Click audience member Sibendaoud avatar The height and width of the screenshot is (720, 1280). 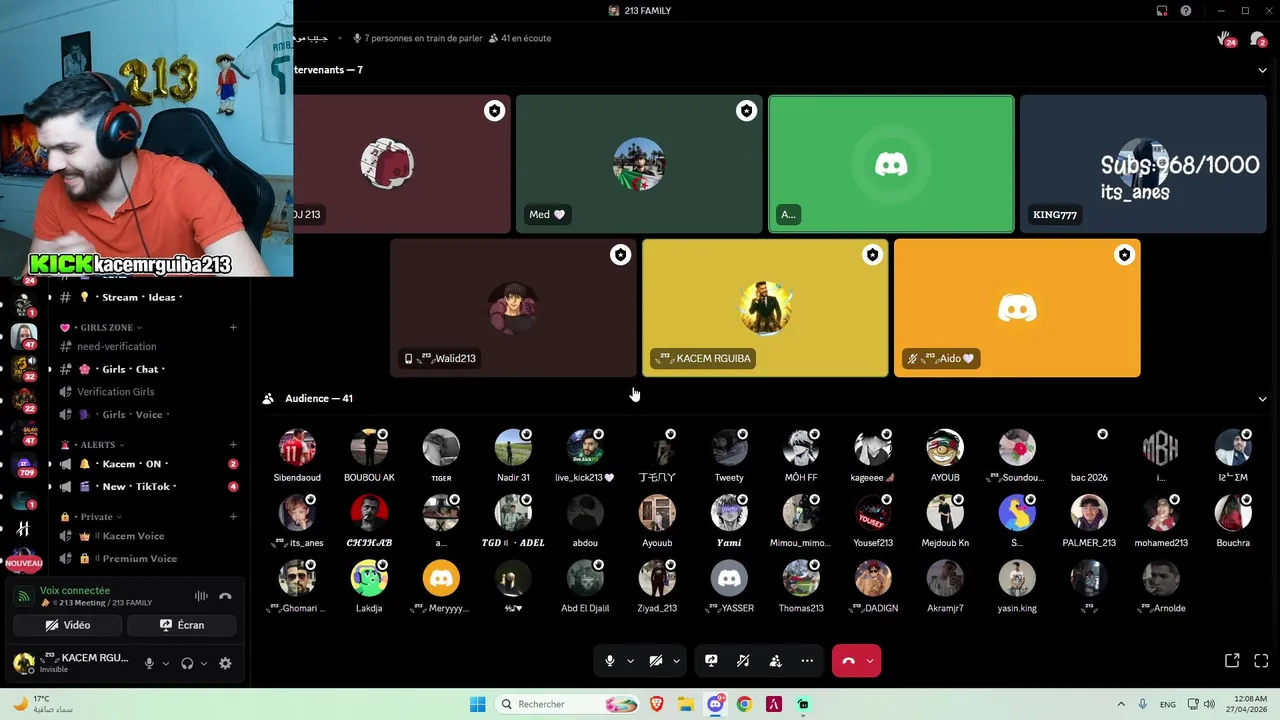click(x=297, y=448)
